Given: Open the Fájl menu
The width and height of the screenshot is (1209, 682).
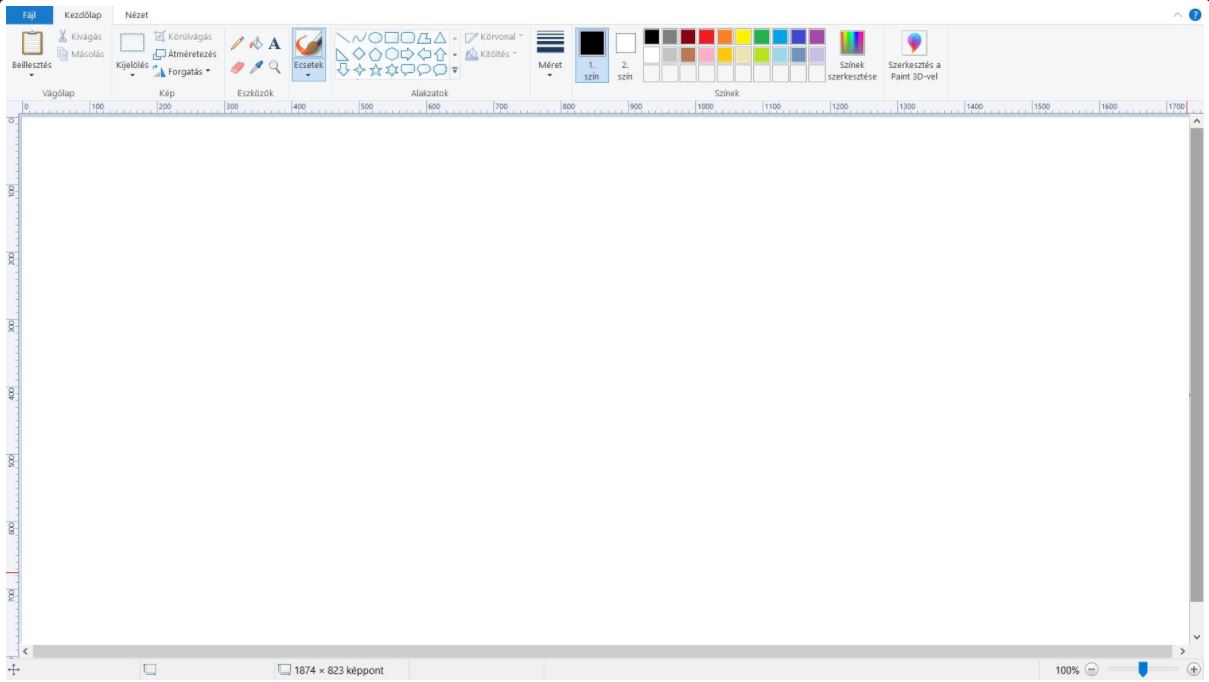Looking at the screenshot, I should pos(29,15).
